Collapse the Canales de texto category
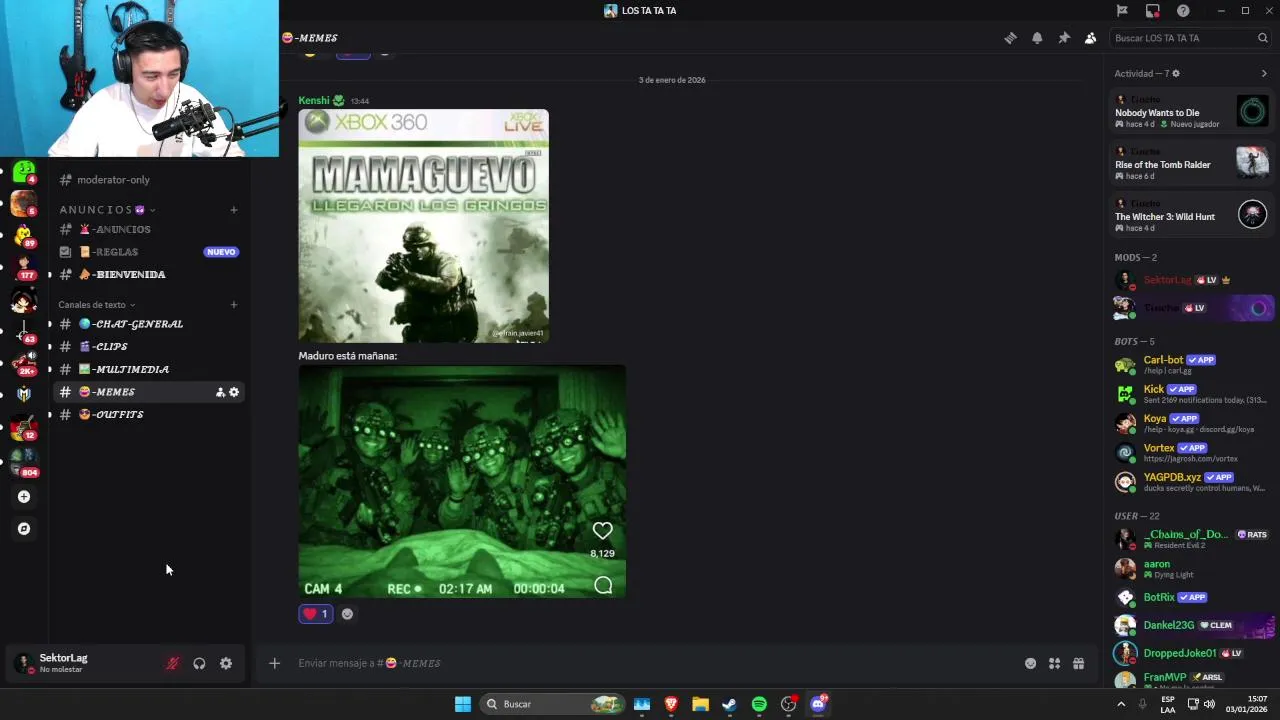Viewport: 1280px width, 720px height. 96,305
